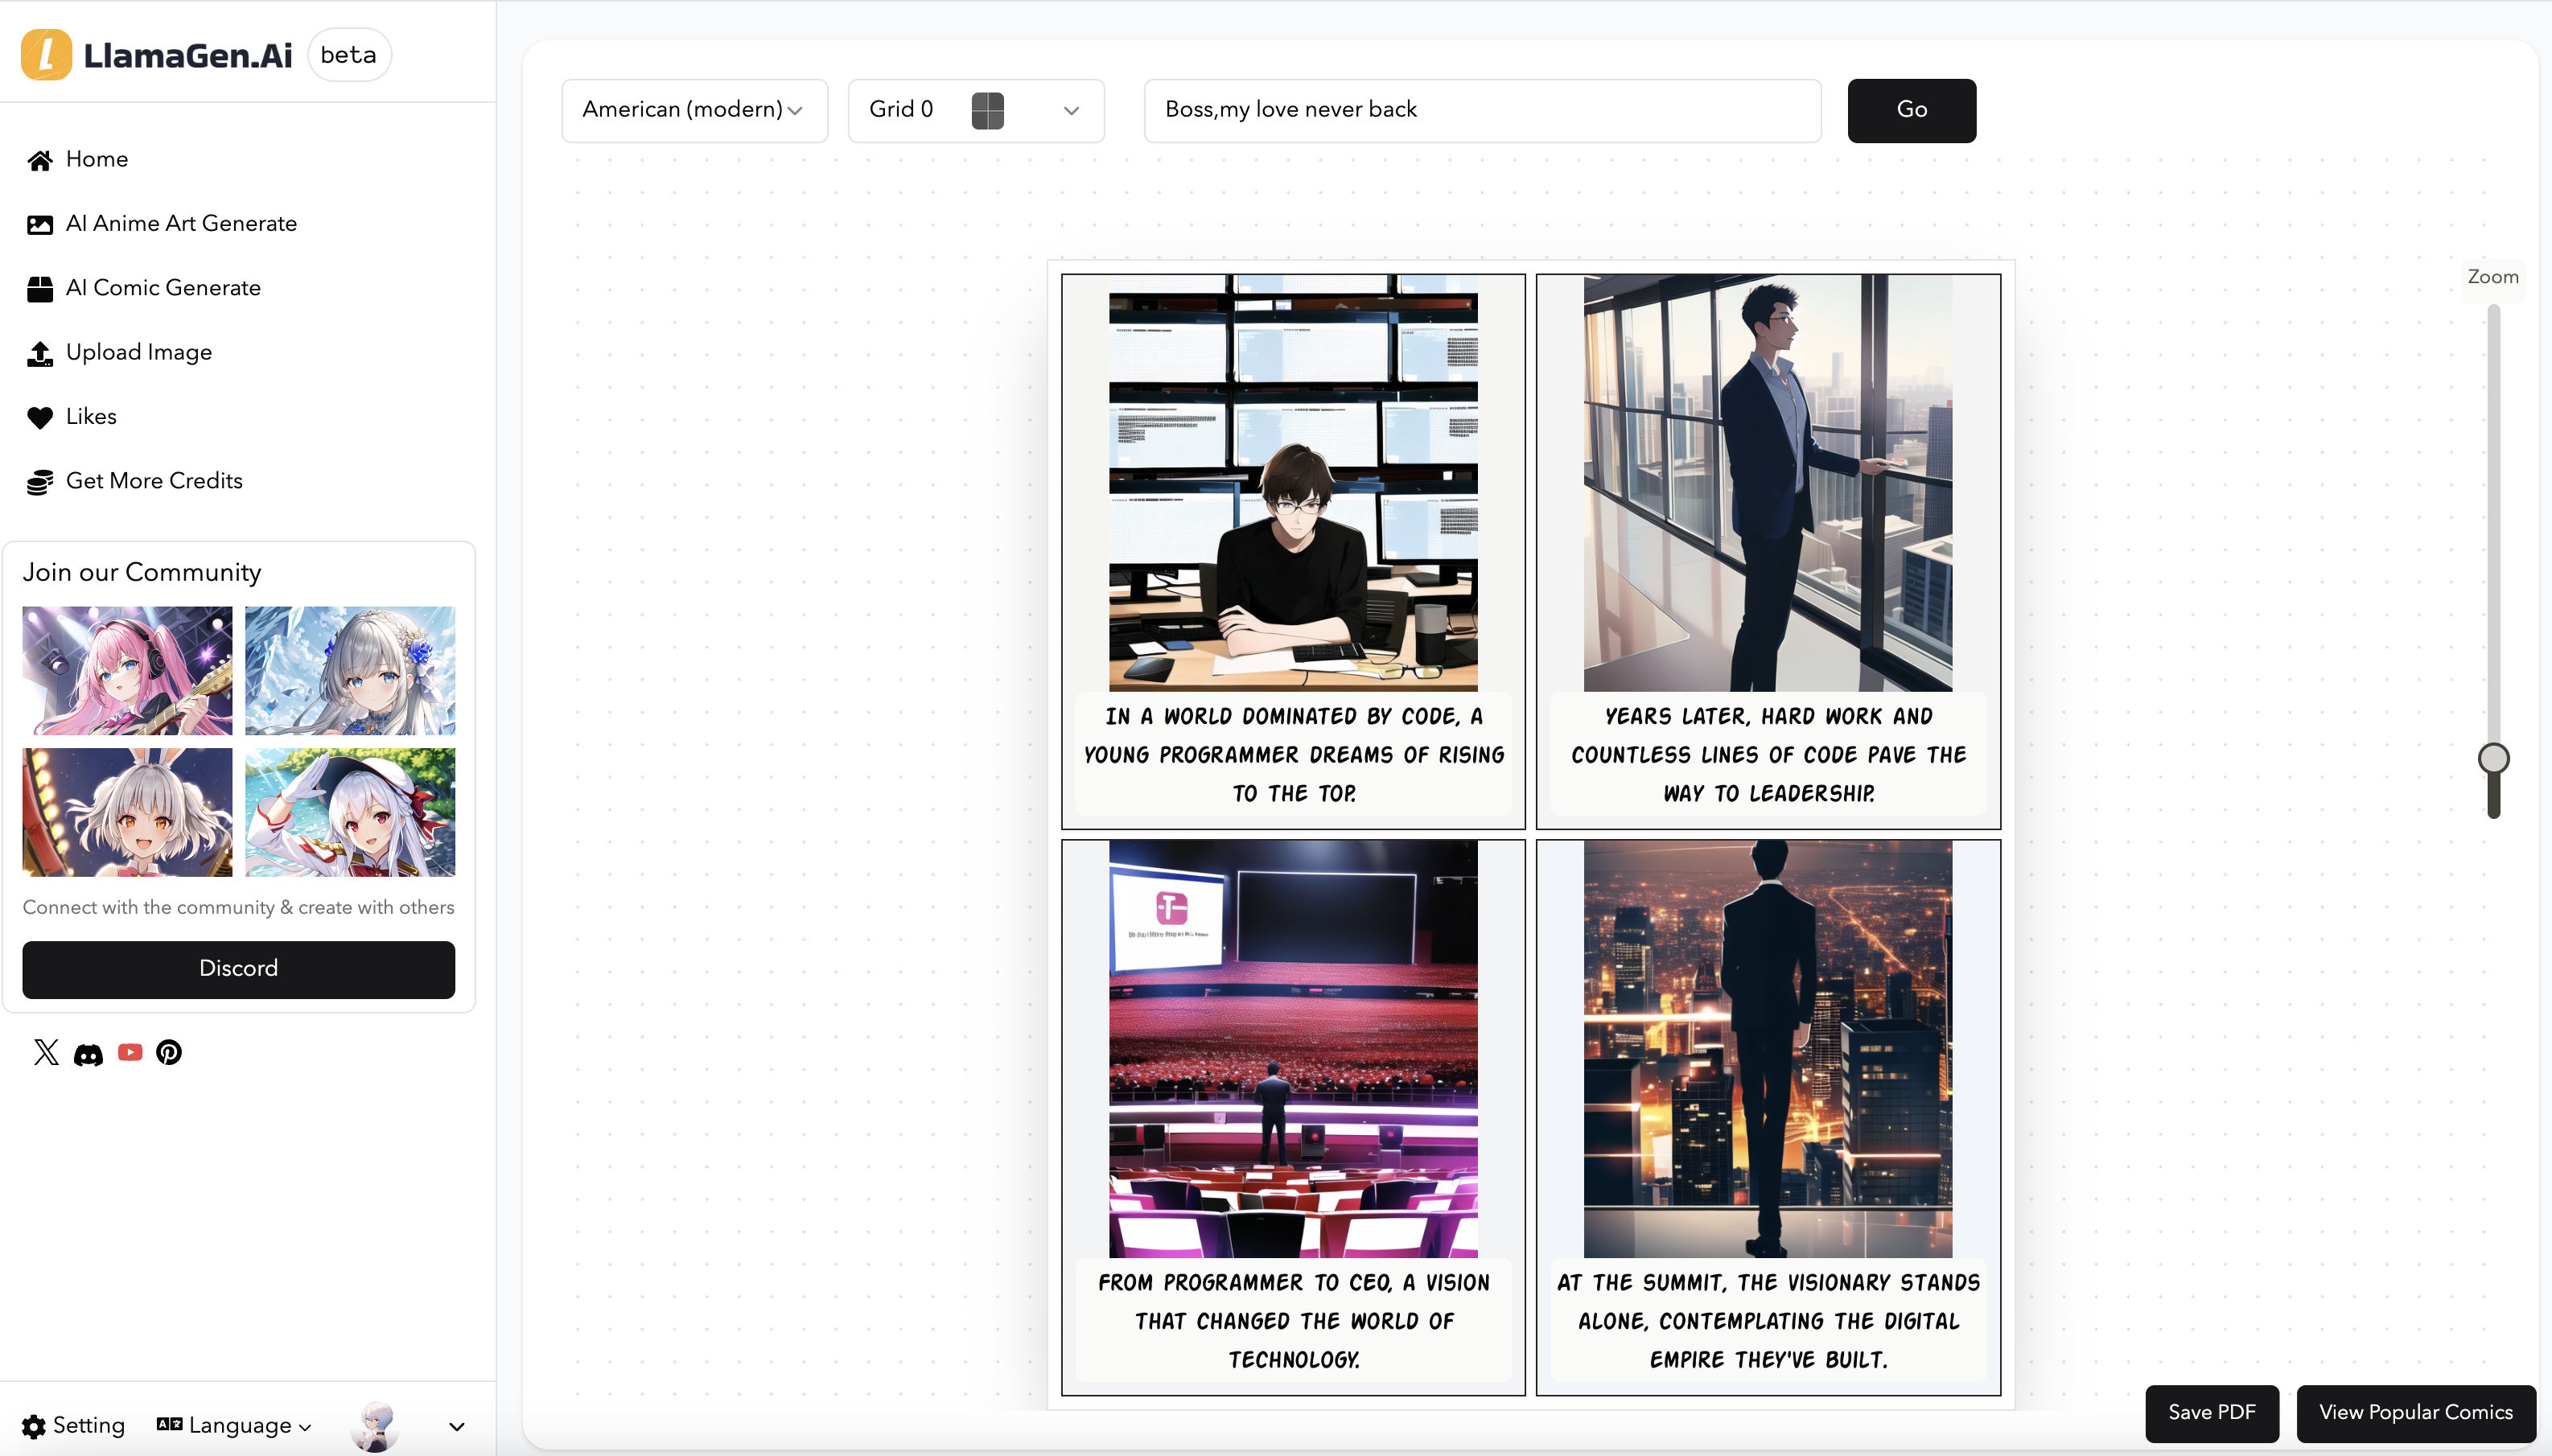
Task: Select the YouTube icon link
Action: click(x=130, y=1051)
